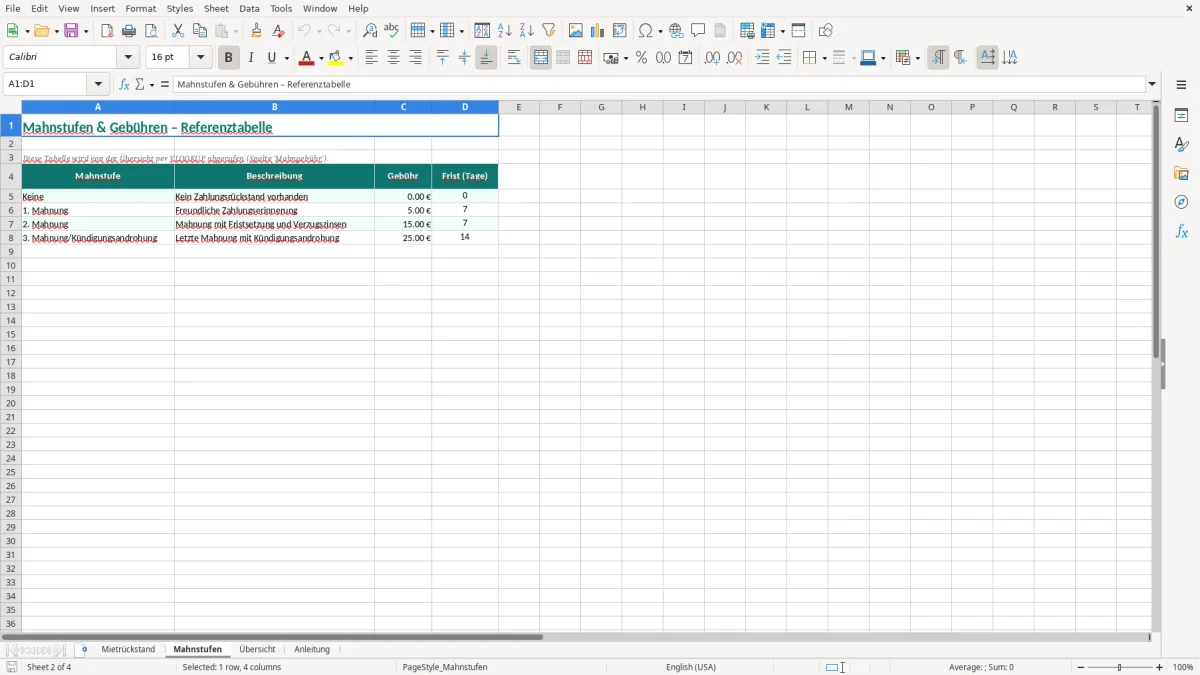
Task: Increase indent
Action: coord(762,58)
